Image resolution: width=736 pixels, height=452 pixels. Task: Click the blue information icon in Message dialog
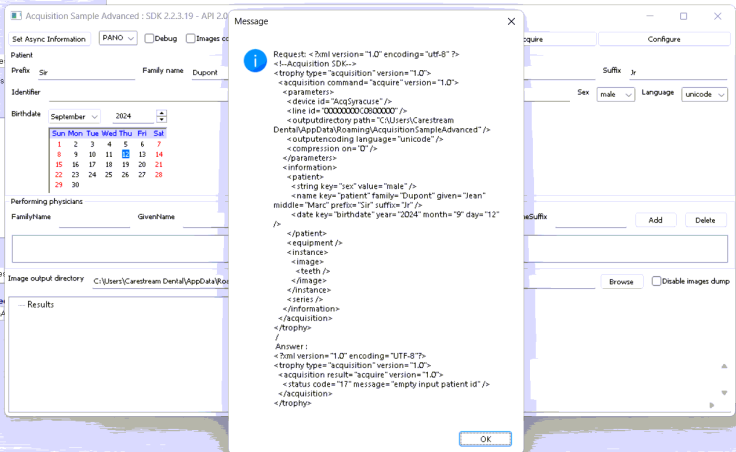click(255, 61)
